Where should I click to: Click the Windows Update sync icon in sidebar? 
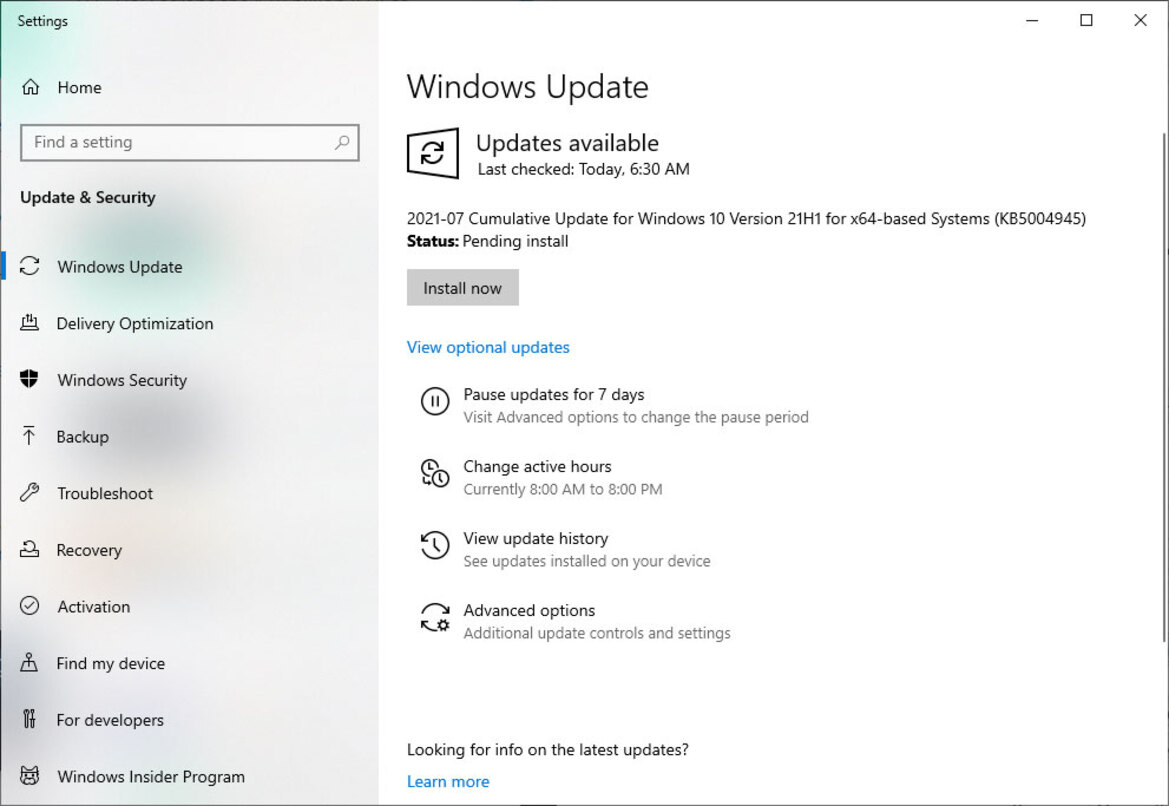(x=30, y=266)
